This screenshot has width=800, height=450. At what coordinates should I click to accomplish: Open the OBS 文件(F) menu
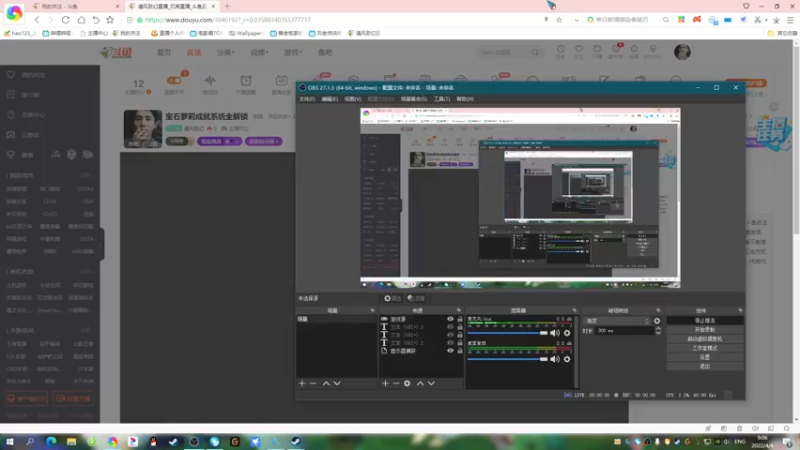[307, 99]
